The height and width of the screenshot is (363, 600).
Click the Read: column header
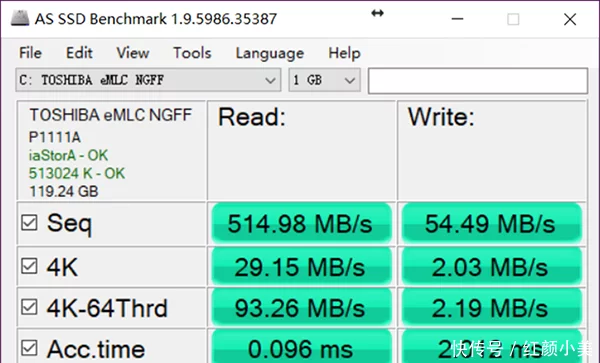point(252,117)
